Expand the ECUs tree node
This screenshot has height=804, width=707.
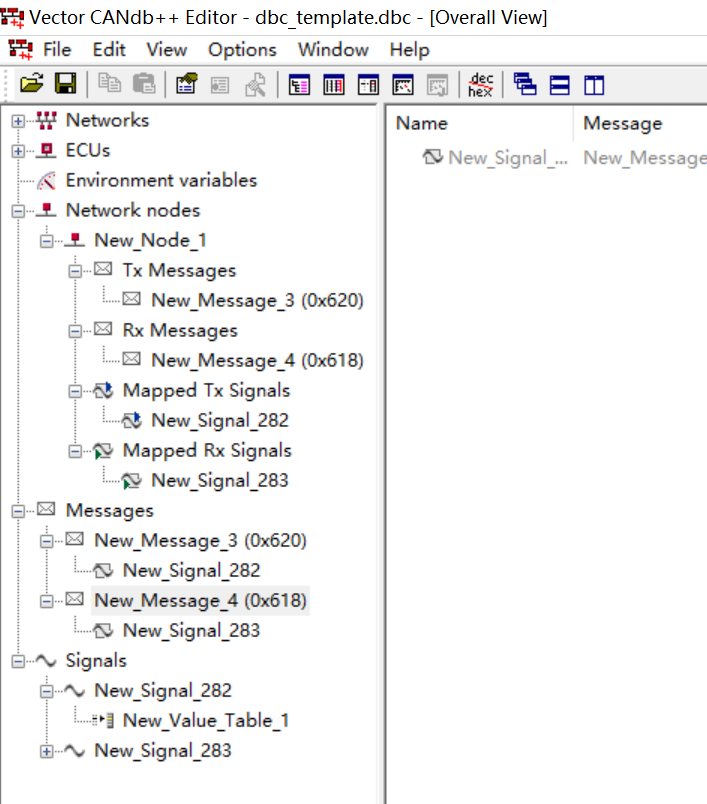tap(18, 151)
